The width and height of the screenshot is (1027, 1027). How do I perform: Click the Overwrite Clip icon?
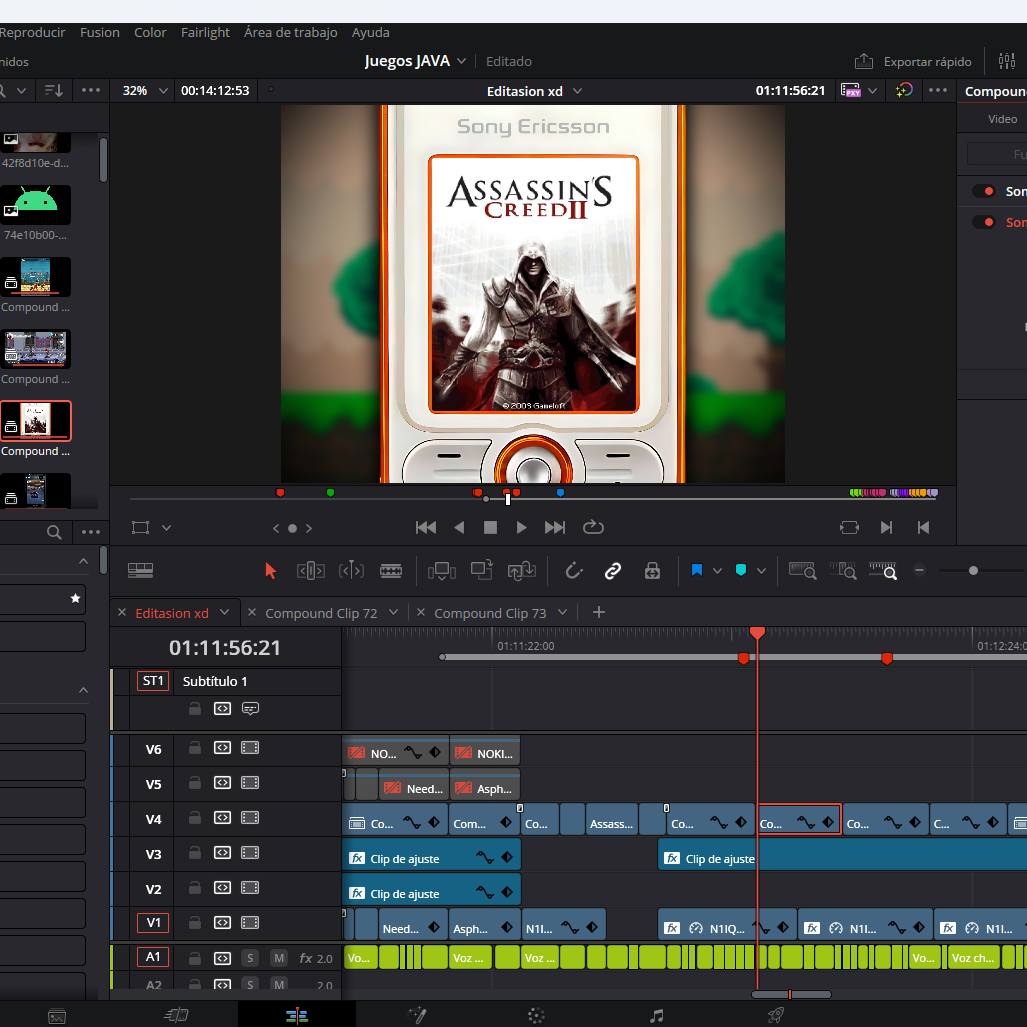coord(481,570)
